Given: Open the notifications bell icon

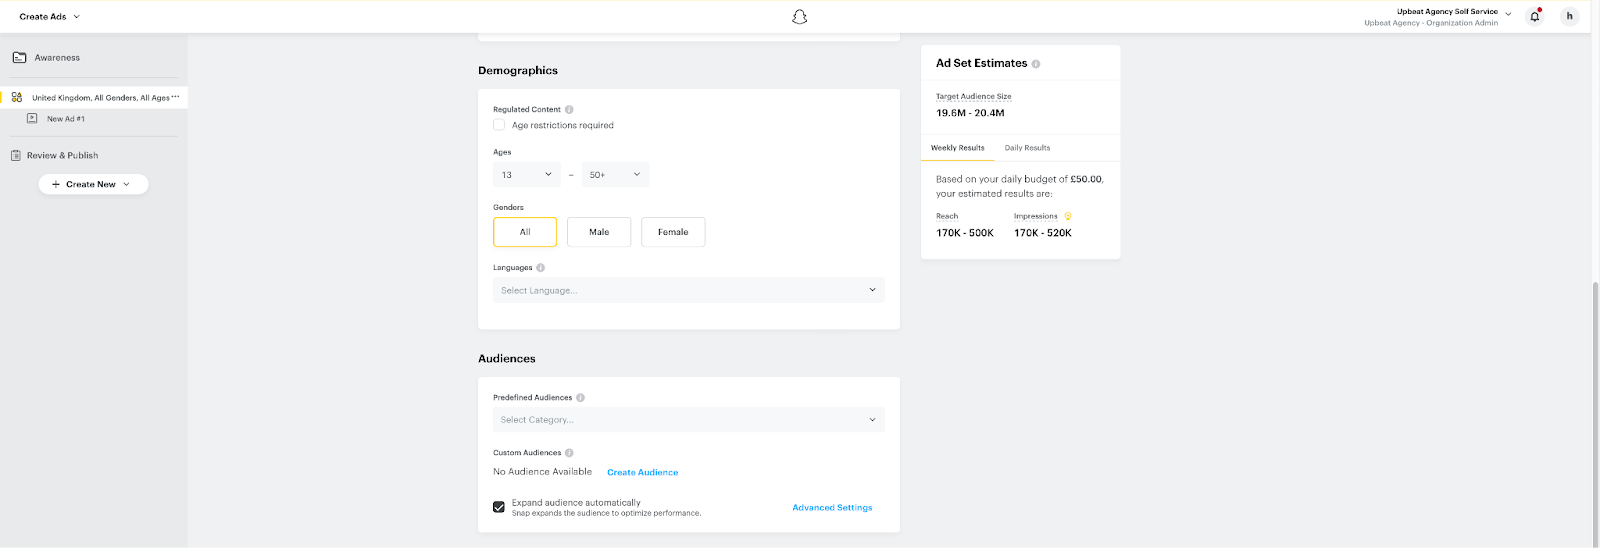Looking at the screenshot, I should [x=1535, y=16].
